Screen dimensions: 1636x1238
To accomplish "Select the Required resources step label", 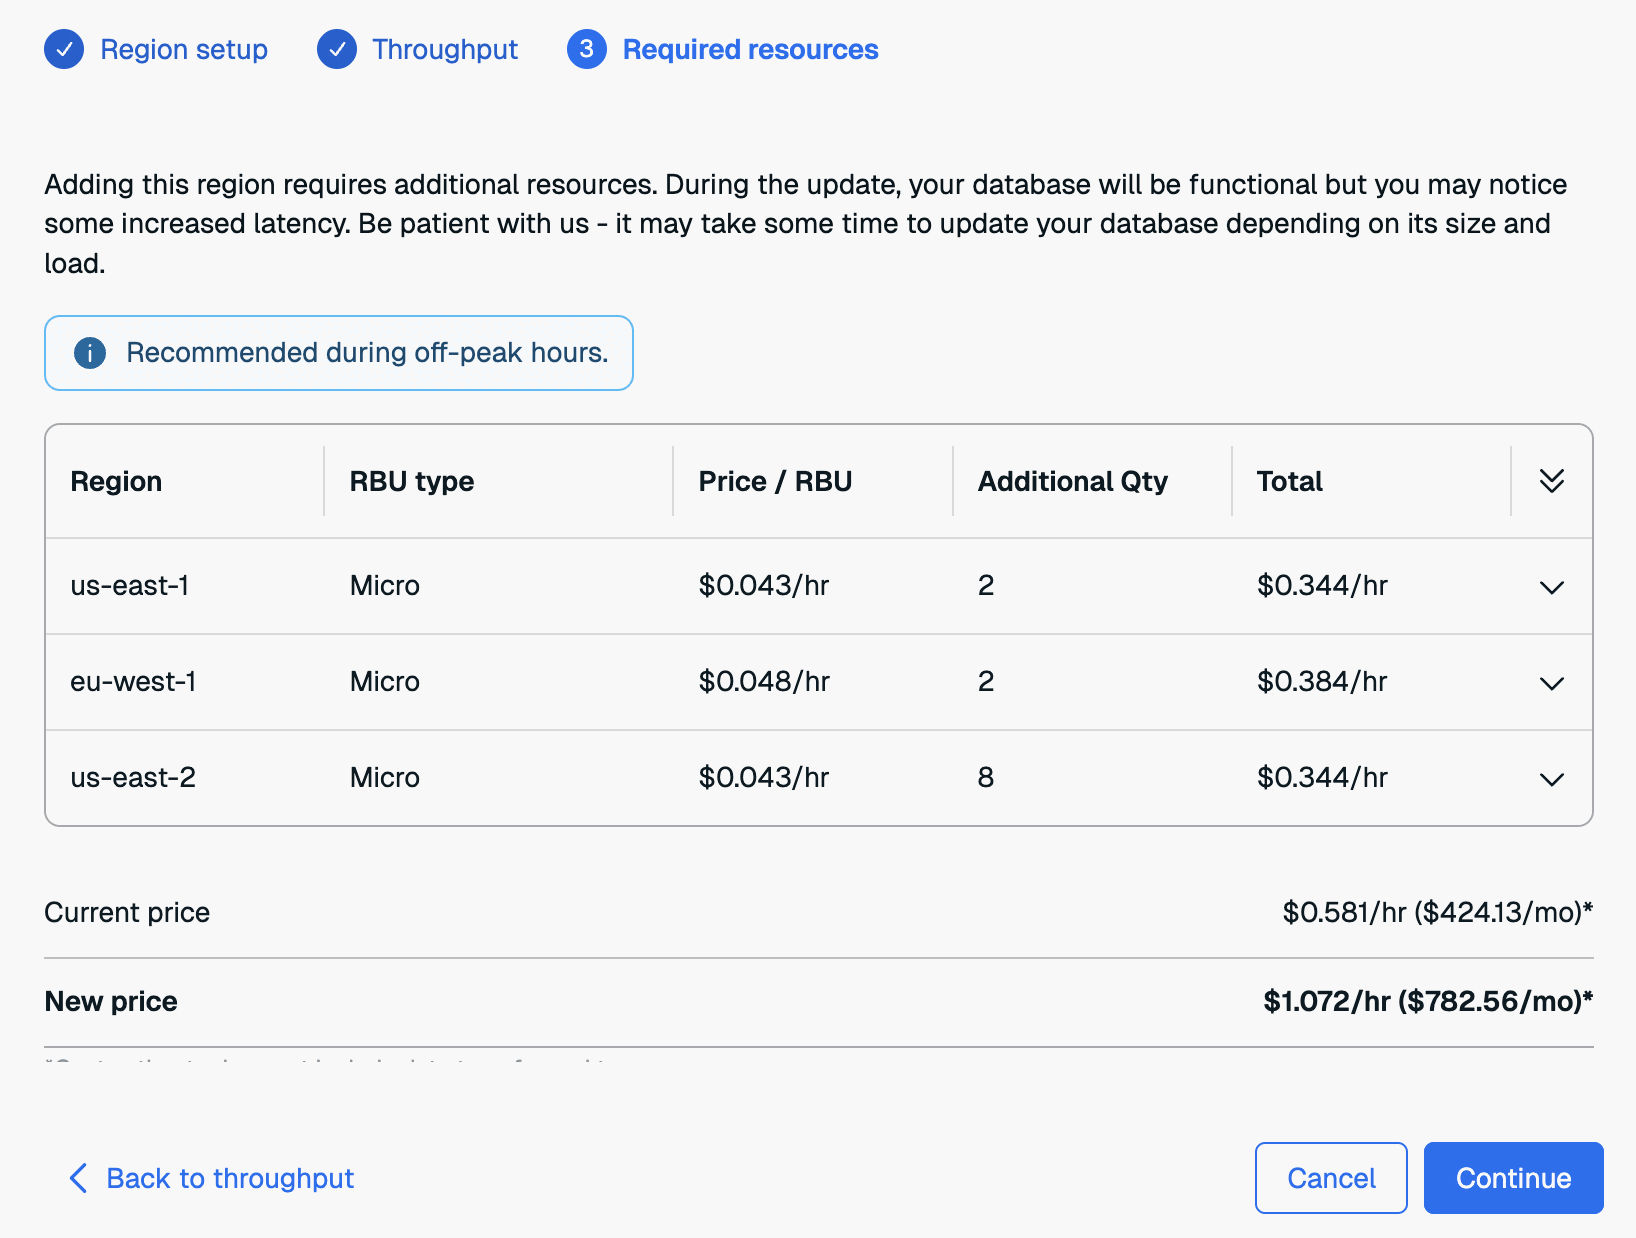I will pos(750,49).
